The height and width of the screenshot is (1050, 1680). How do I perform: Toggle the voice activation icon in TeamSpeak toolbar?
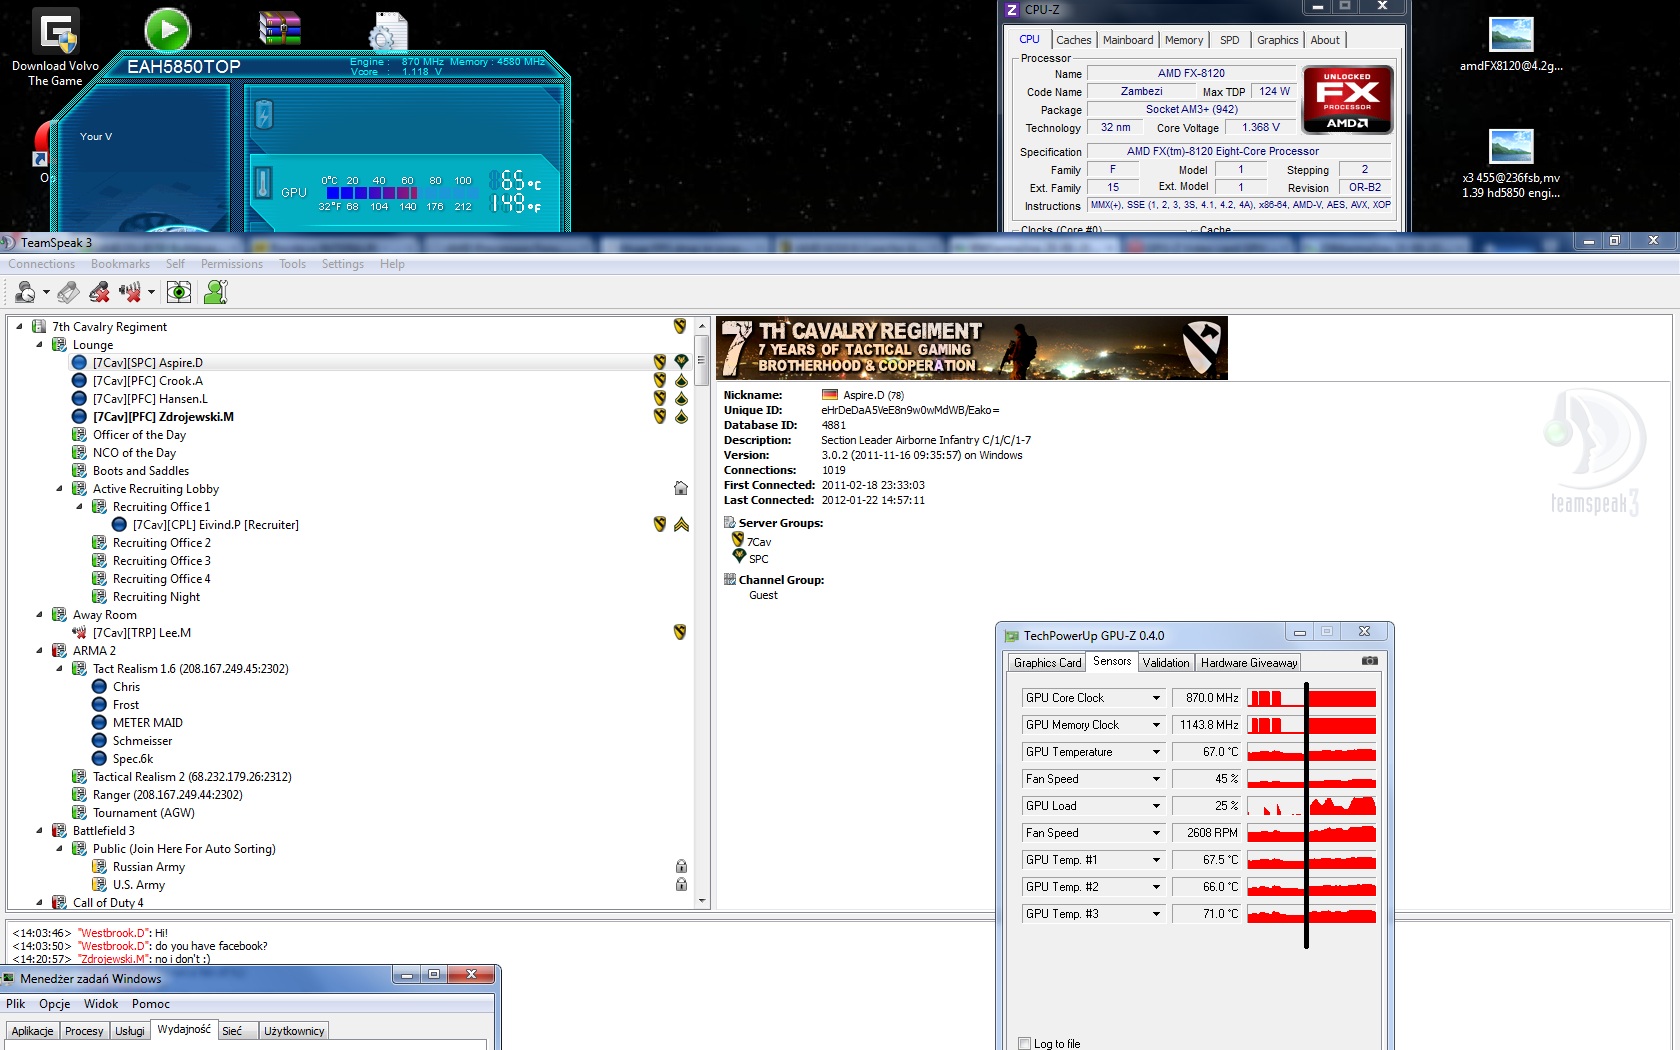click(68, 292)
